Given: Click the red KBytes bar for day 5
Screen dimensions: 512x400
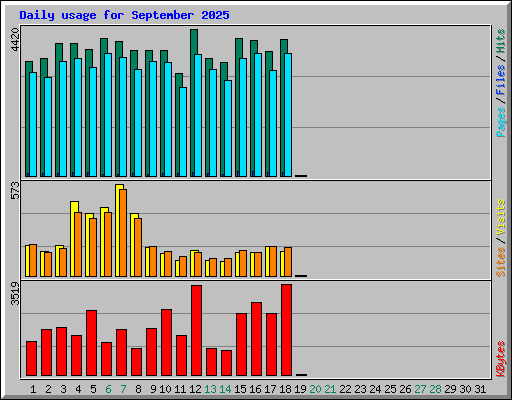Looking at the screenshot, I should point(91,343).
